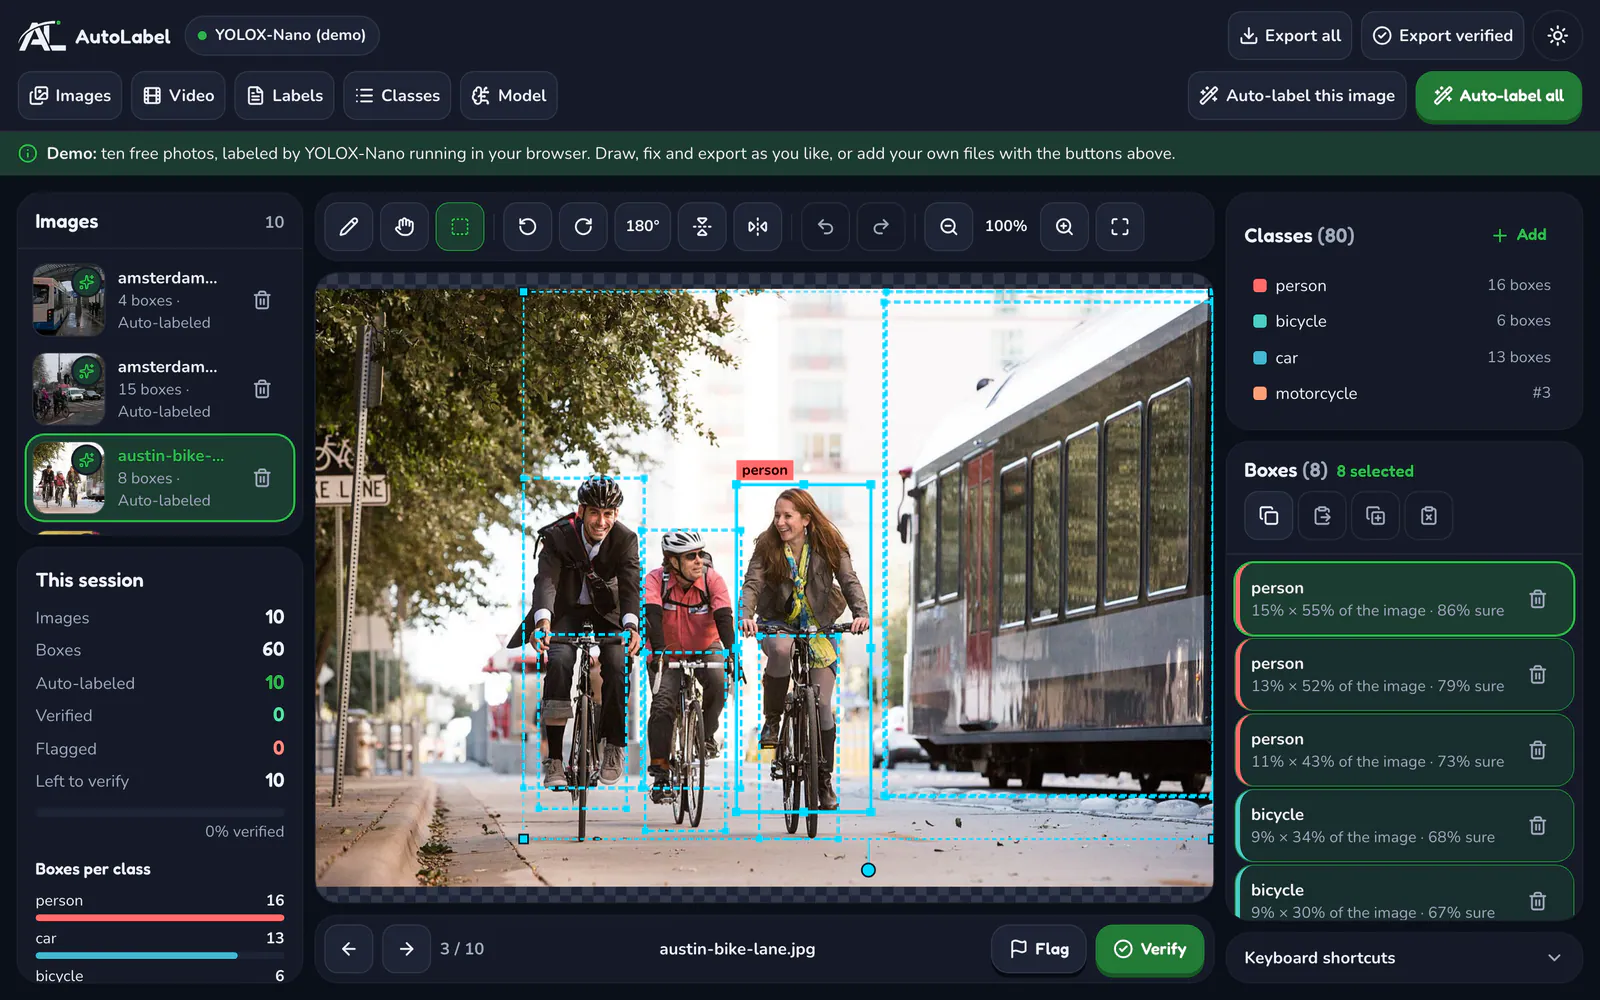Redo the last undone edit
The width and height of the screenshot is (1600, 1000).
[x=881, y=227]
